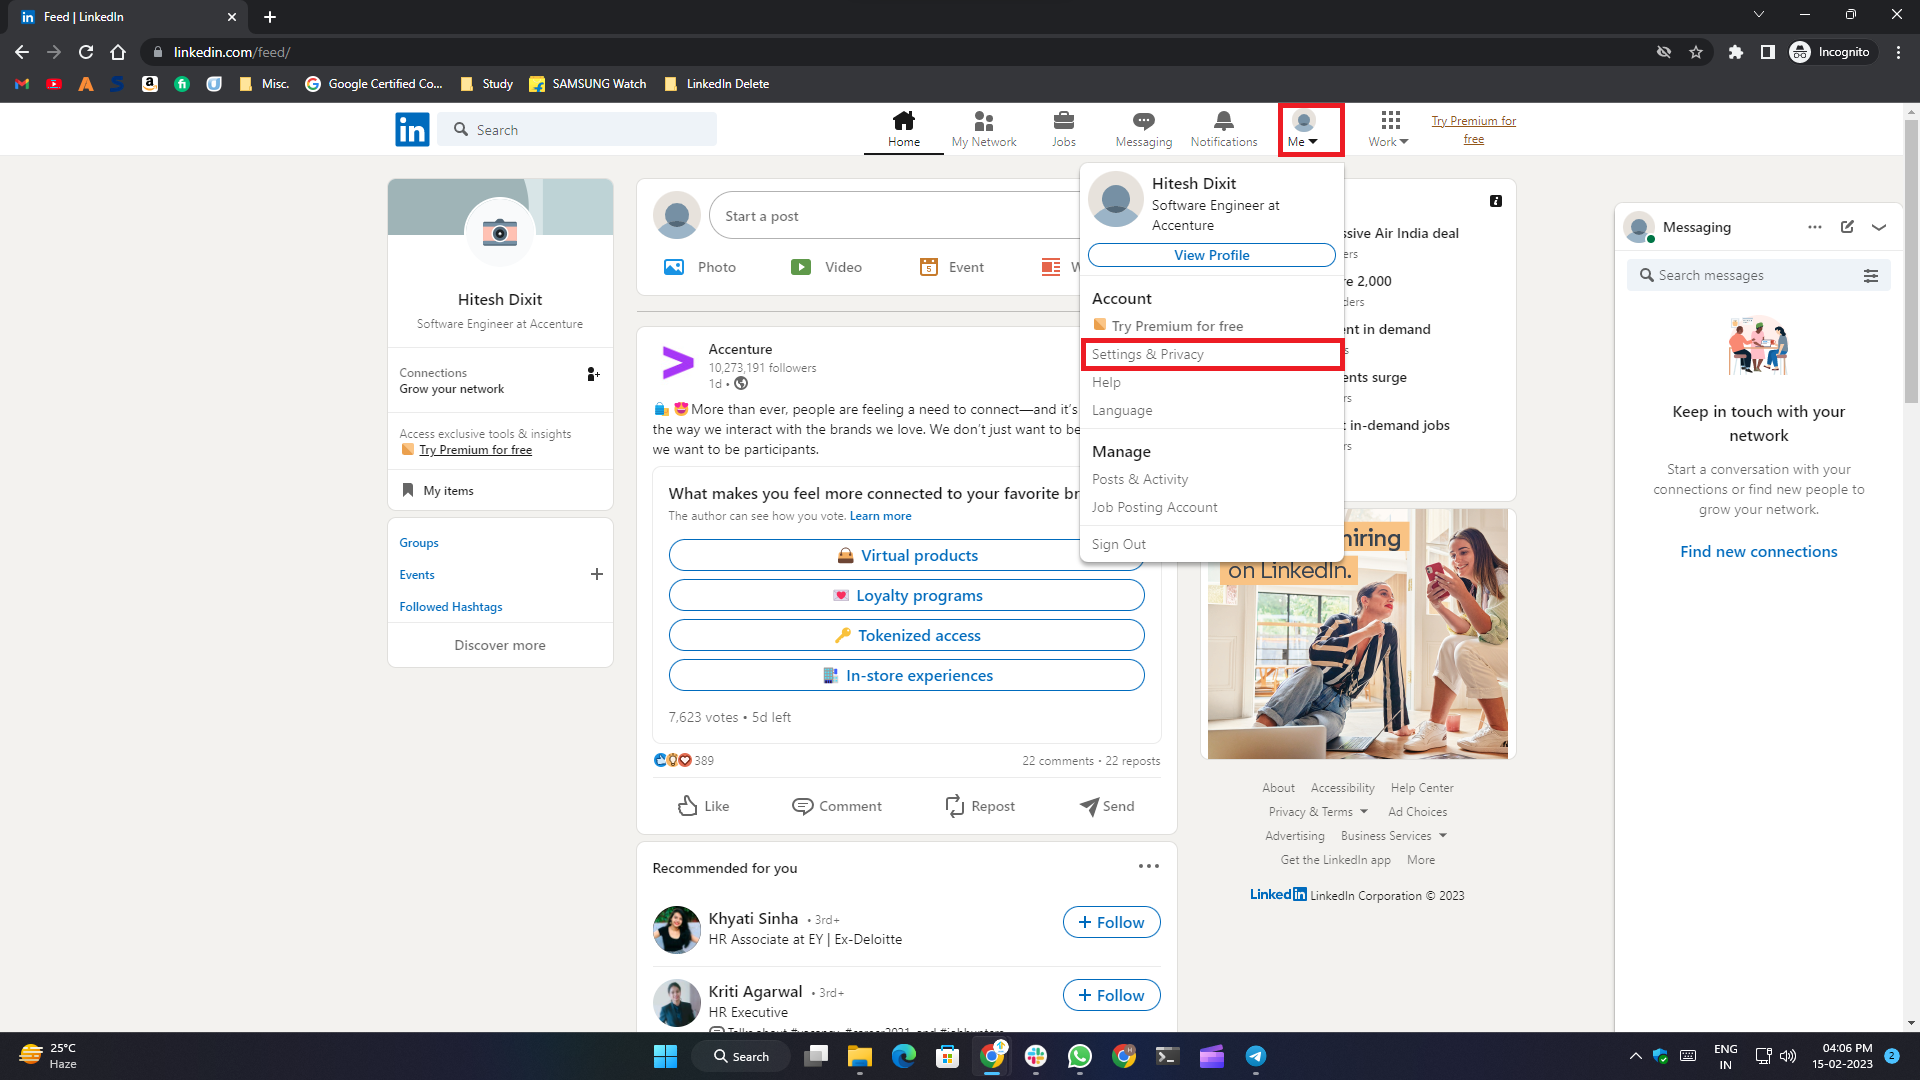Vote for In-store experiences option
Viewport: 1920px width, 1080px height.
tap(906, 675)
